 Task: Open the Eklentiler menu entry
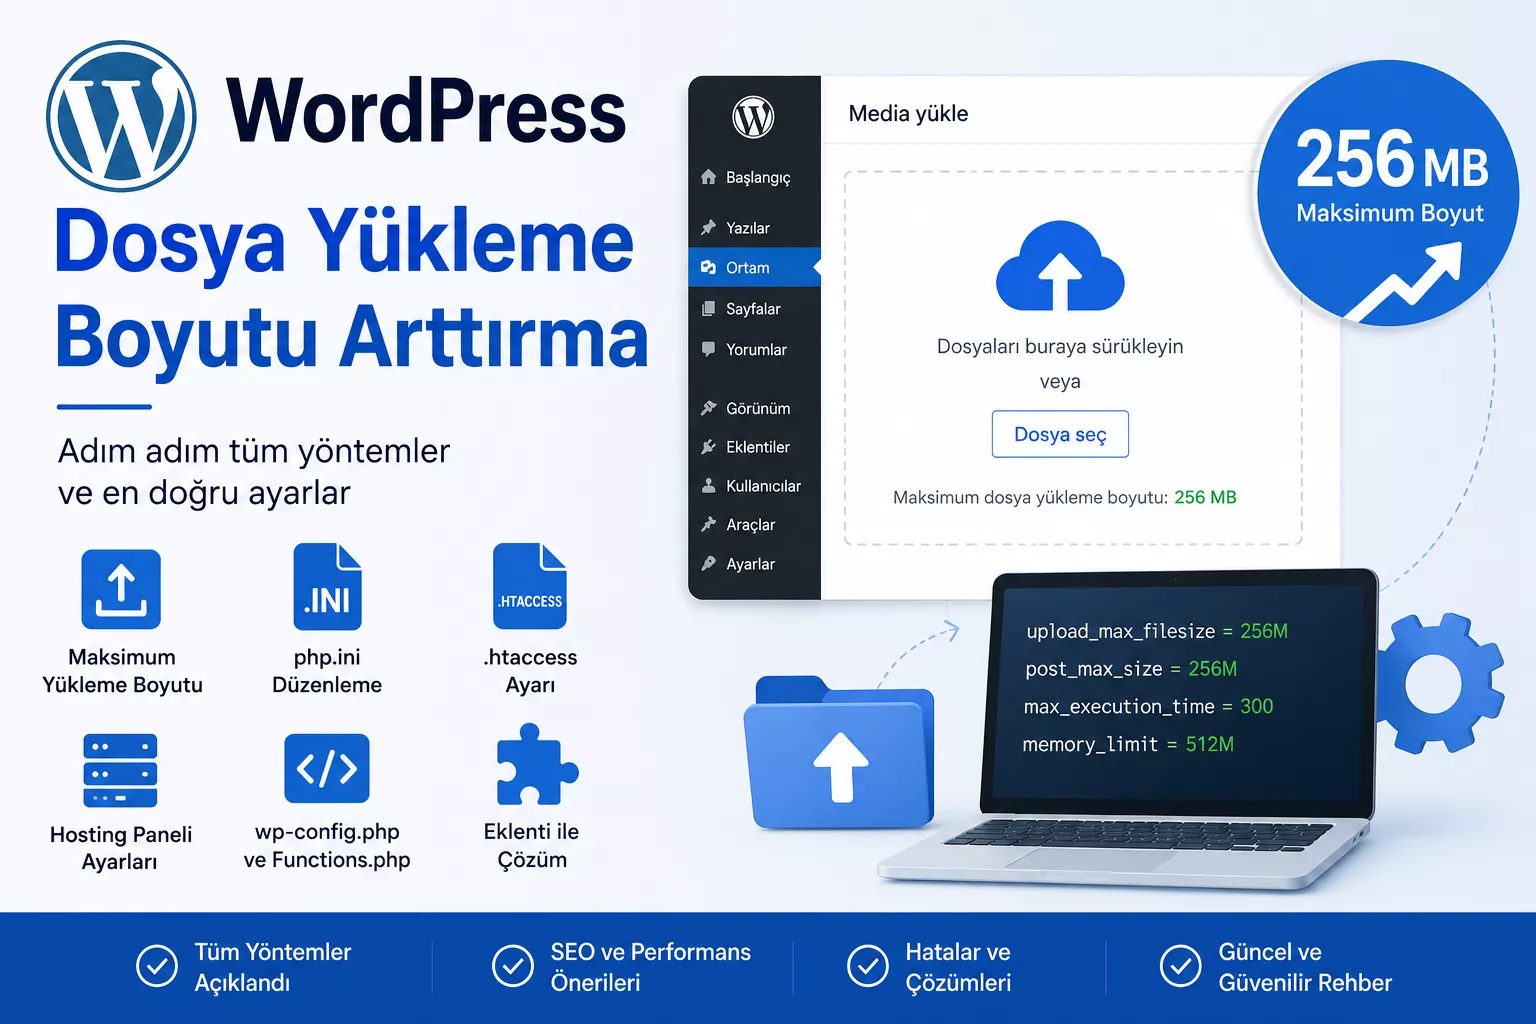coord(754,447)
